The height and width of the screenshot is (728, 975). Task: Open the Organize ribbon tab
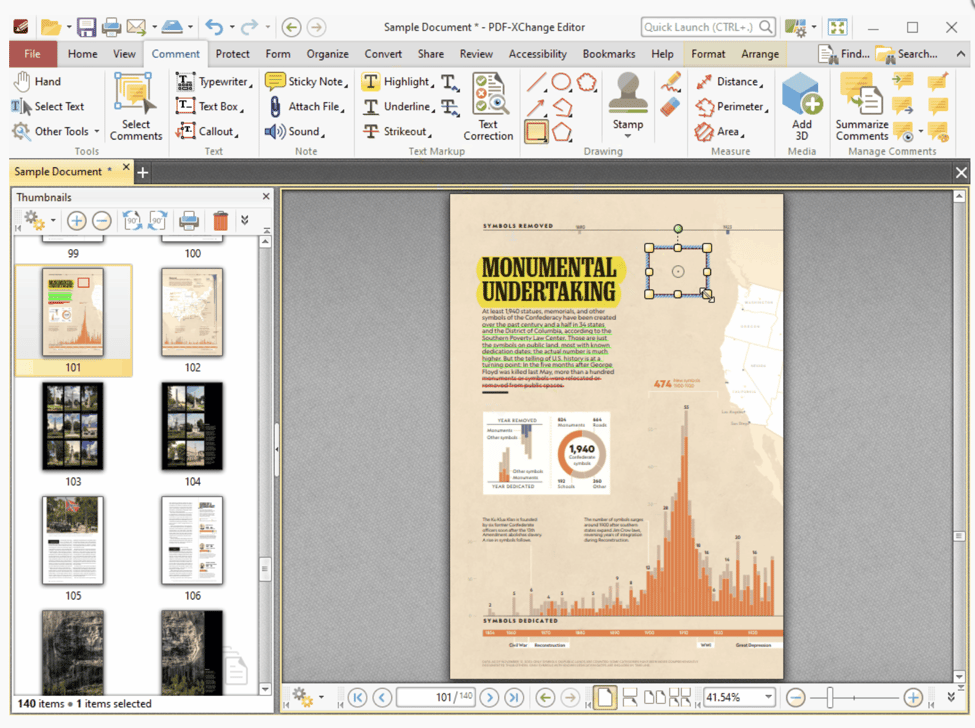(x=327, y=54)
